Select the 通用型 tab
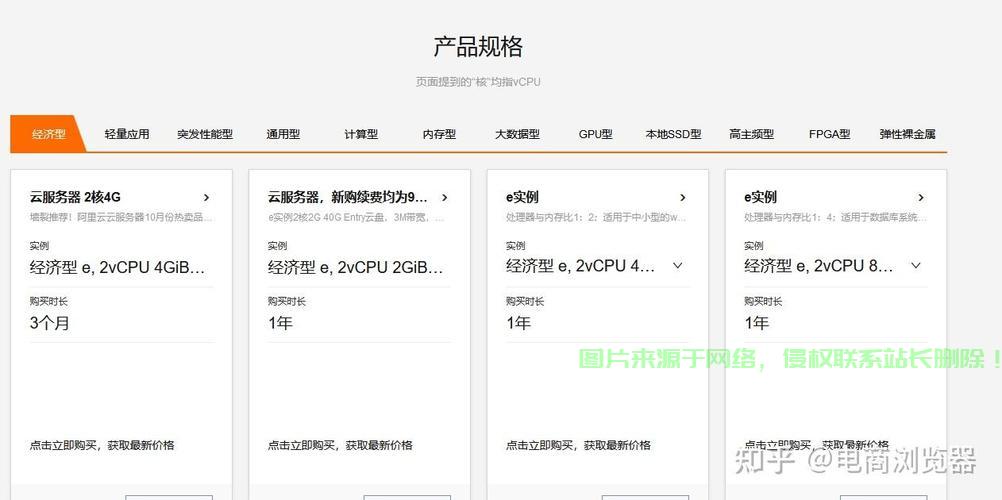 283,134
